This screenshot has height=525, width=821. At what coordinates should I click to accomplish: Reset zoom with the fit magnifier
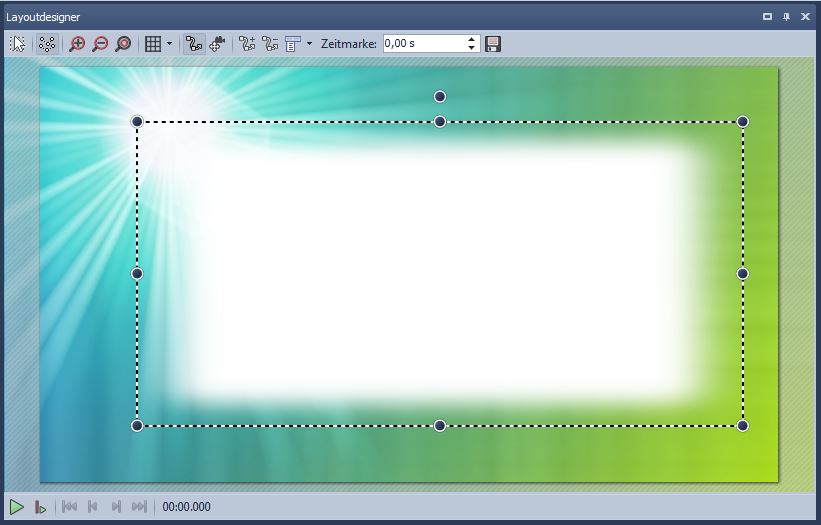click(123, 44)
